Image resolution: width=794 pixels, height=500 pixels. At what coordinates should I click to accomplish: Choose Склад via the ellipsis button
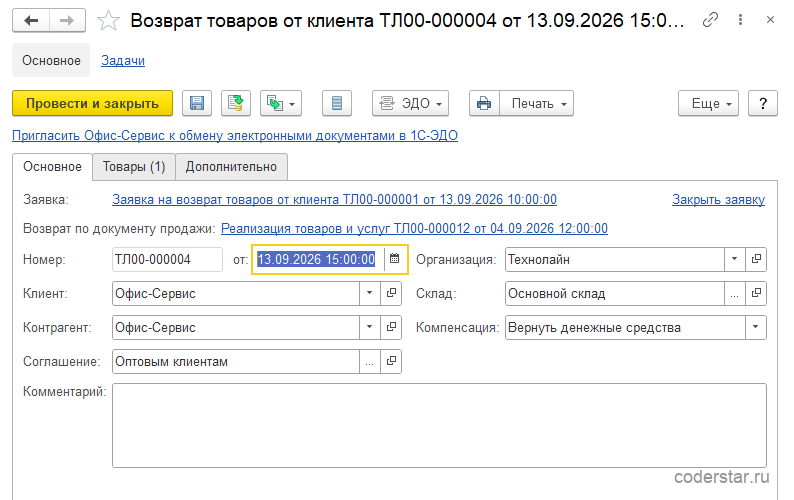[x=734, y=293]
